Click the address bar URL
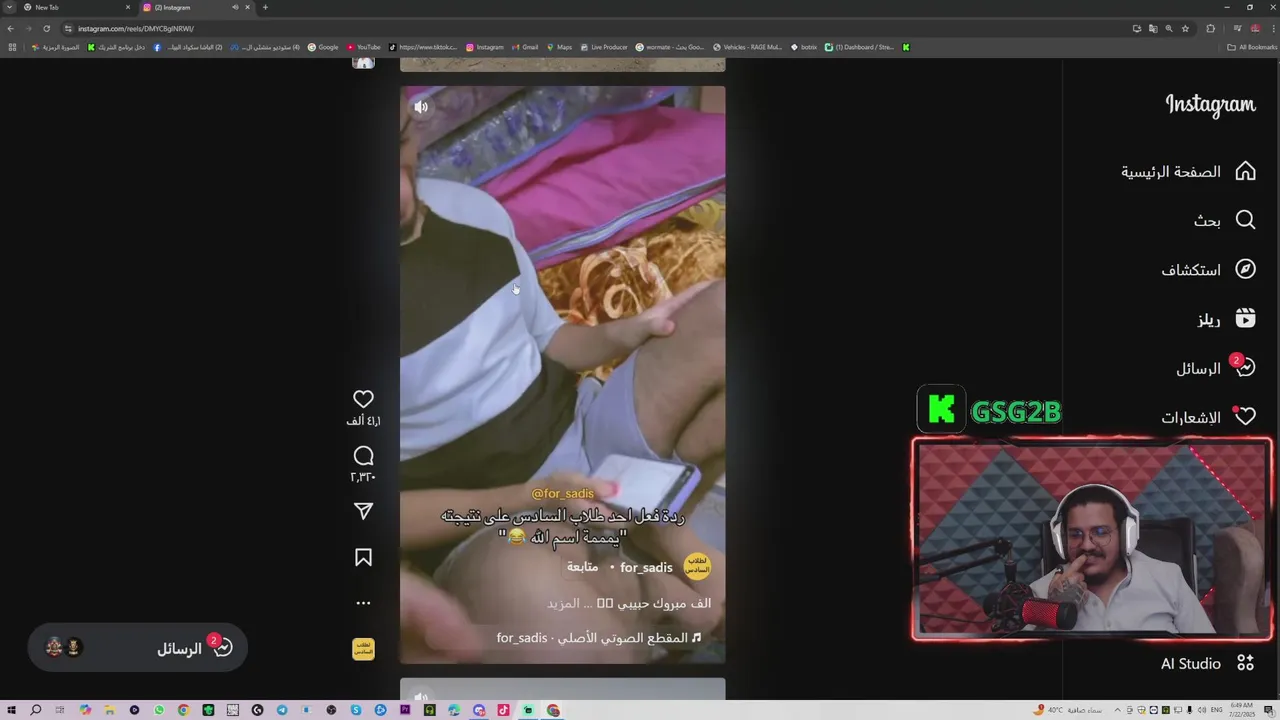 tap(136, 29)
